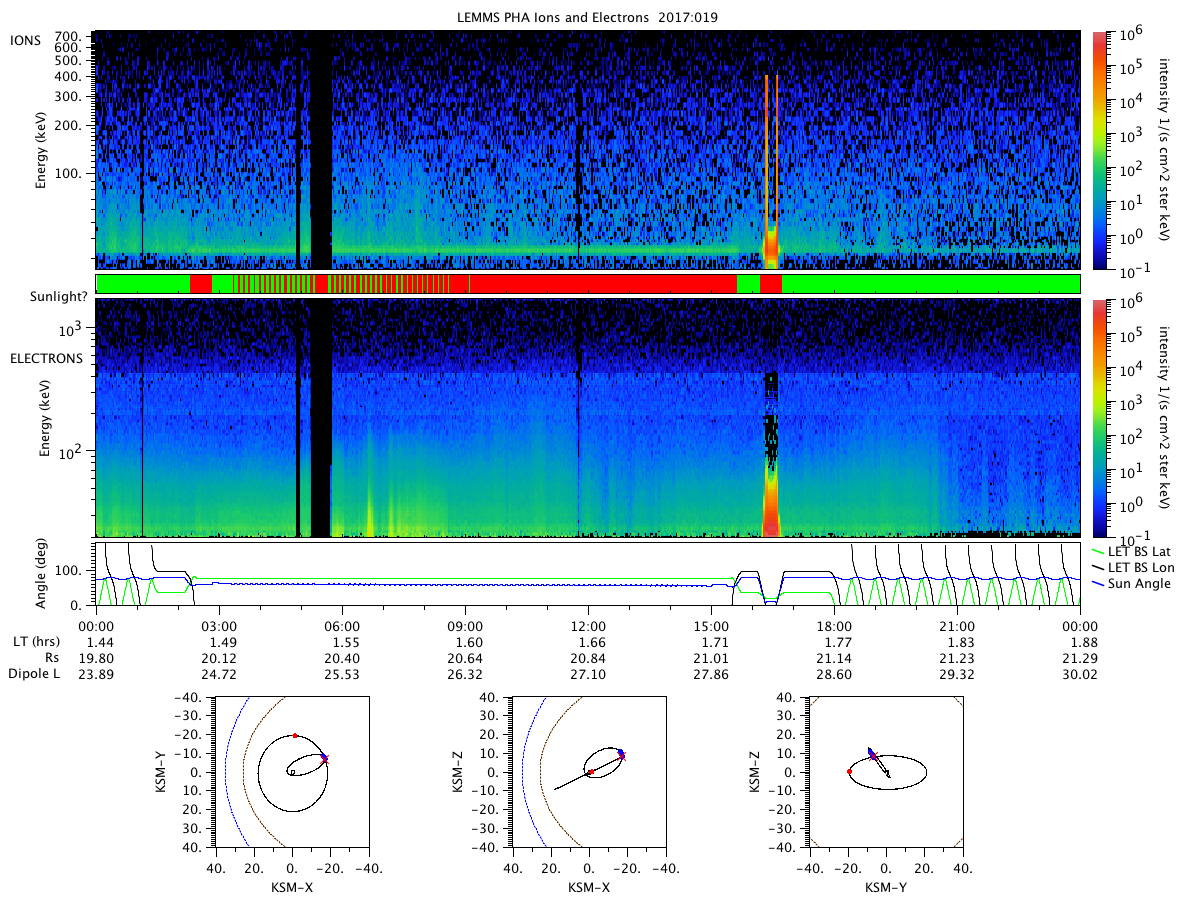Click the black data gap in ion spectrogram
1200x900 pixels.
coord(321,150)
